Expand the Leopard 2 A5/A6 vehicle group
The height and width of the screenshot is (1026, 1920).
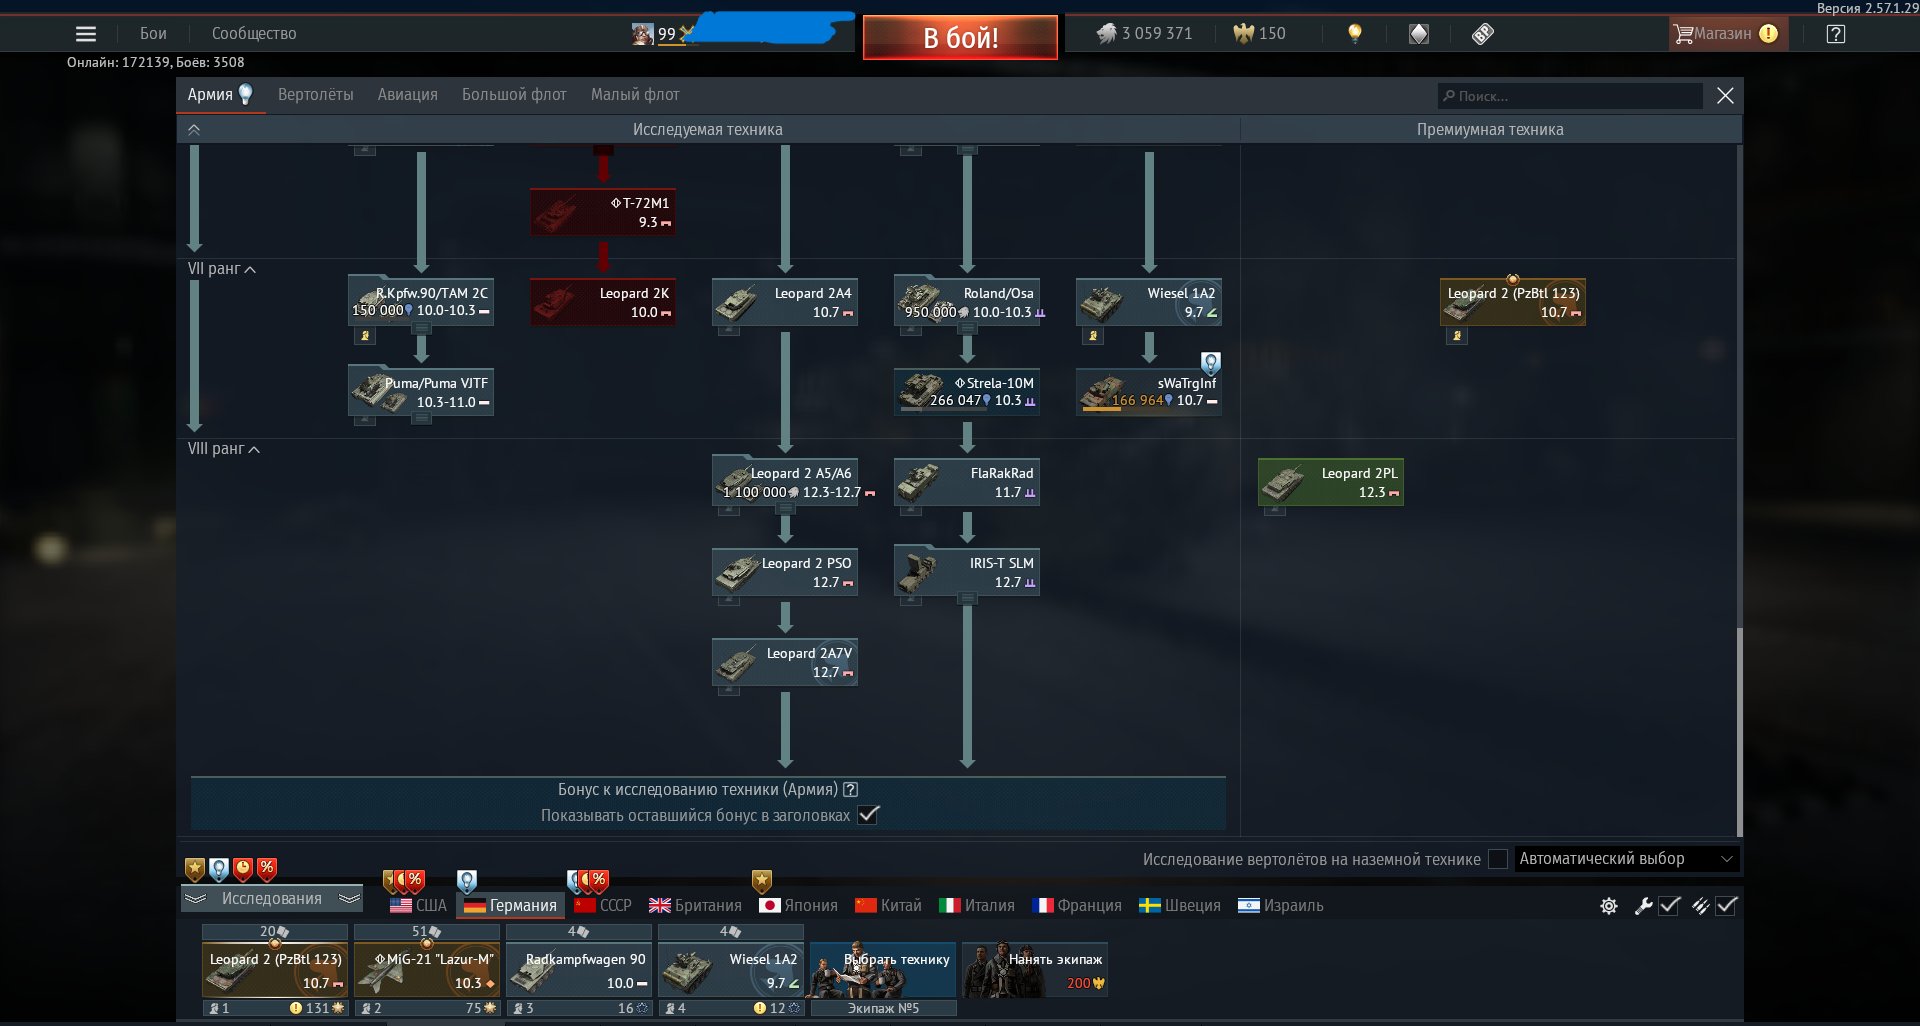point(785,482)
